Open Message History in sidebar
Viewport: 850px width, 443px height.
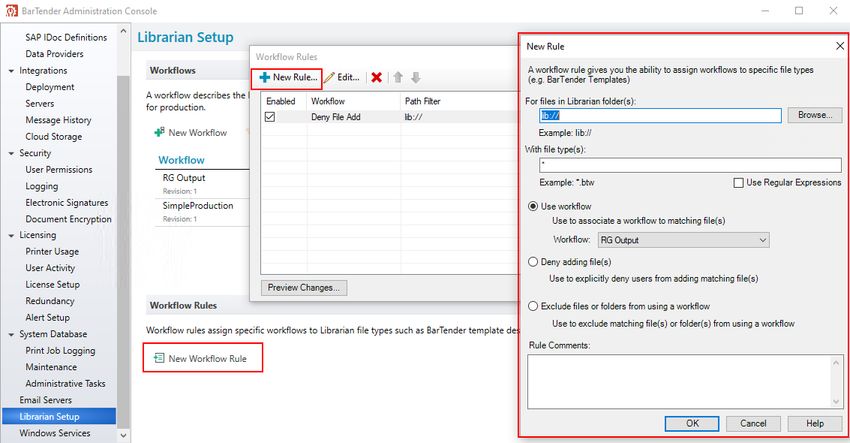[x=58, y=120]
